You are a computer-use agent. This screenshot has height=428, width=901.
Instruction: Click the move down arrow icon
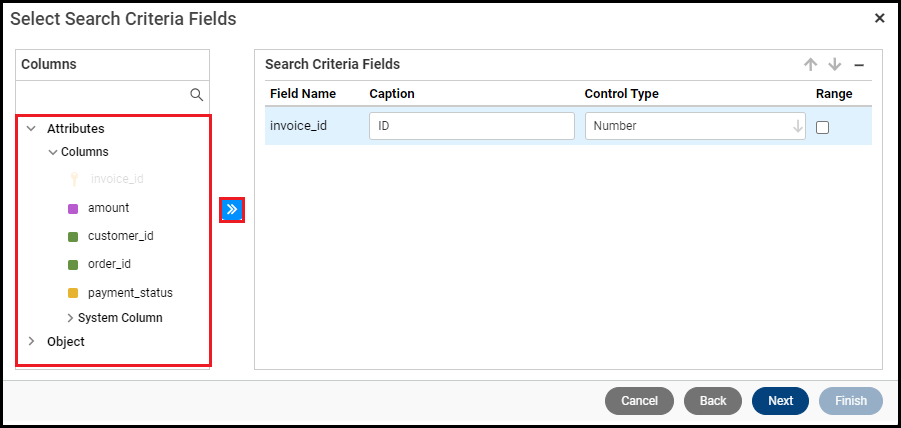tap(835, 64)
